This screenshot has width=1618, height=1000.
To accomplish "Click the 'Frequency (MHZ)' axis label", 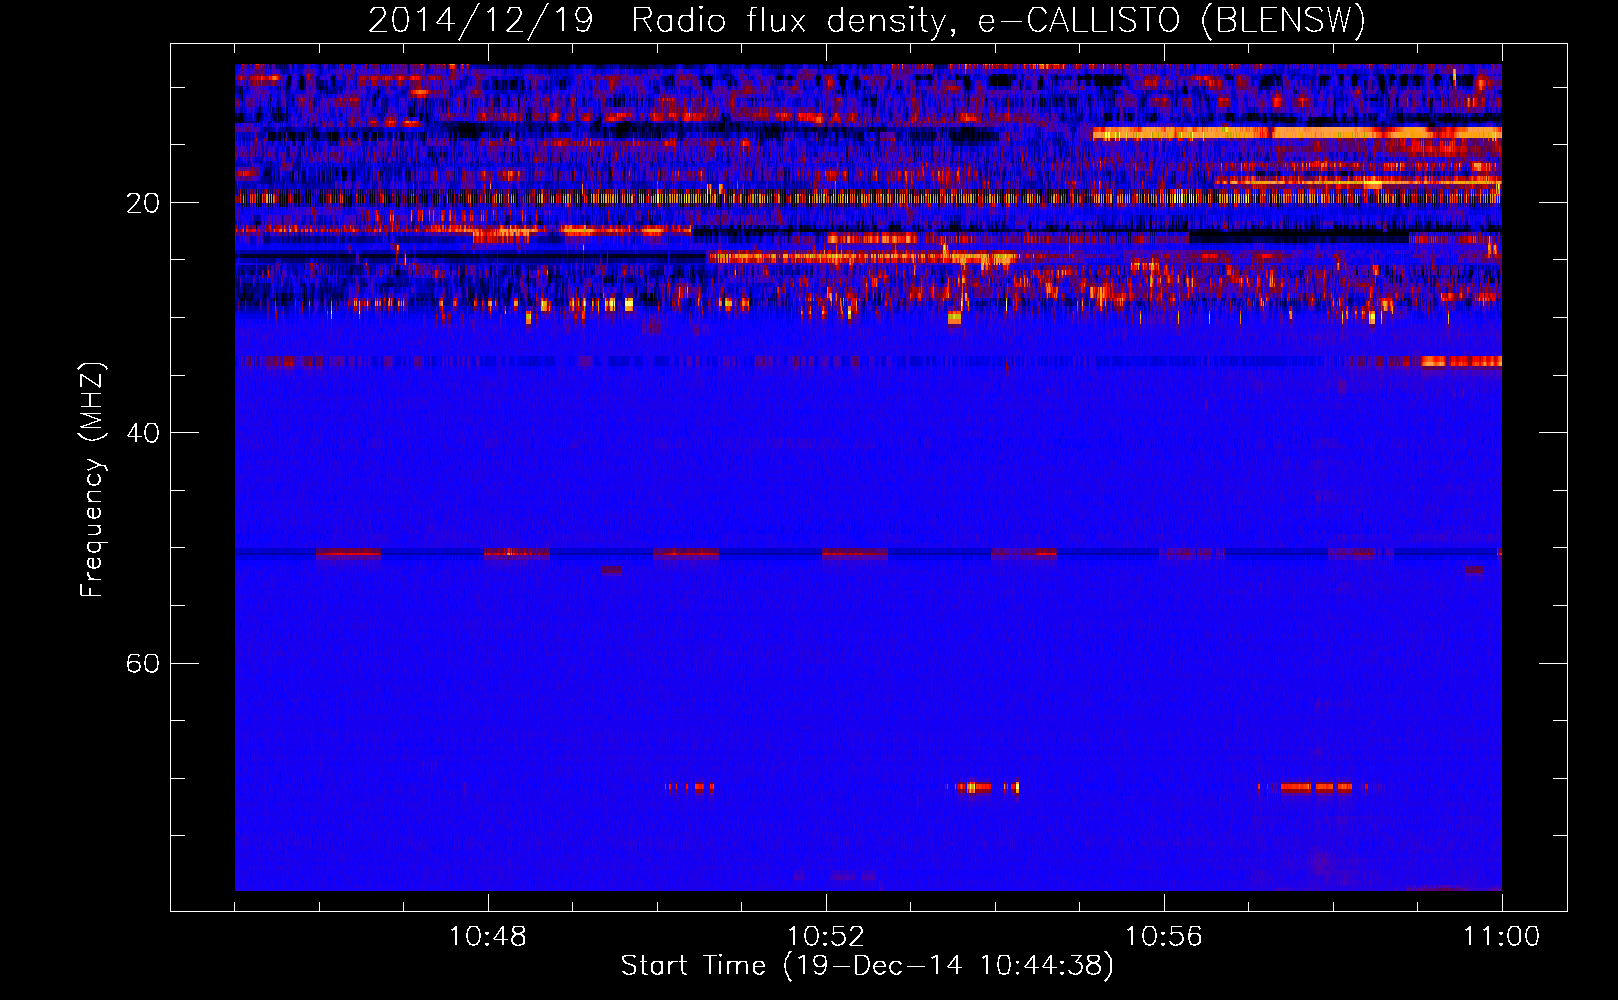I will click(x=92, y=480).
